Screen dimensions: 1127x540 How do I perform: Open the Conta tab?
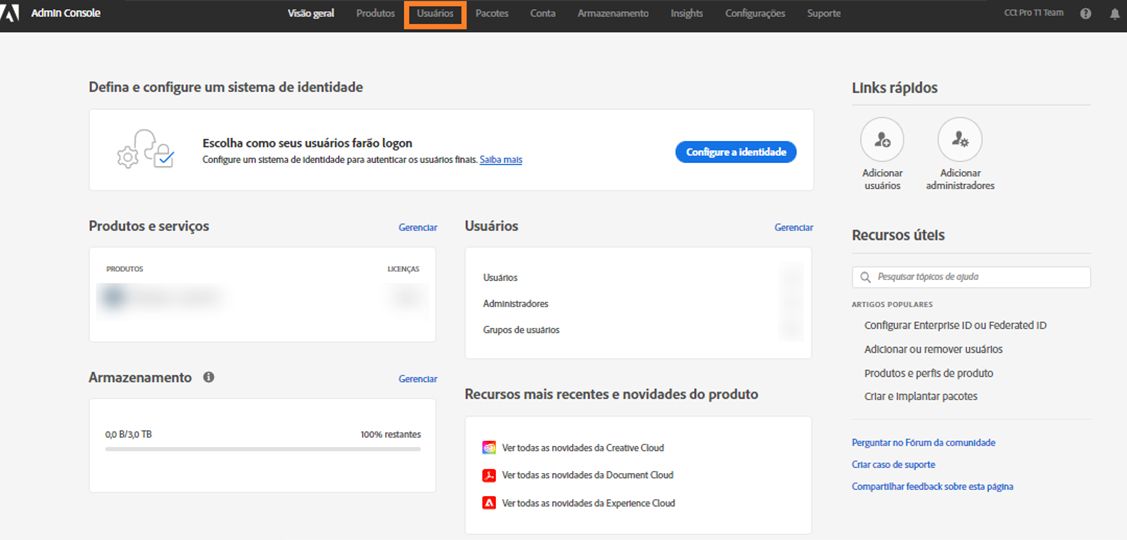coord(543,14)
